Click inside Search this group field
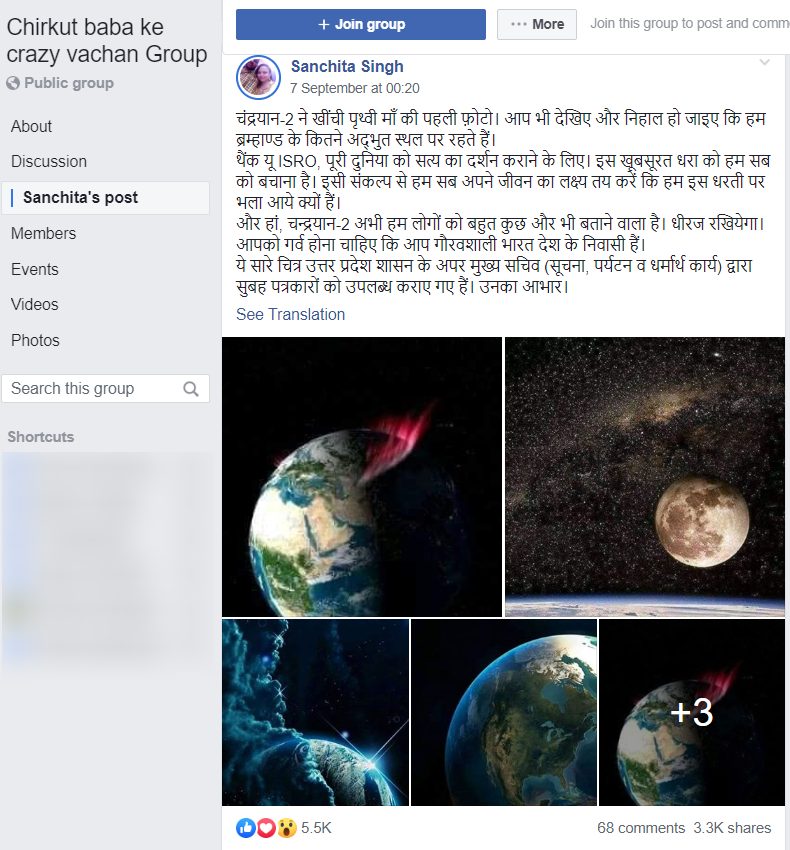Viewport: 790px width, 850px height. pyautogui.click(x=105, y=389)
